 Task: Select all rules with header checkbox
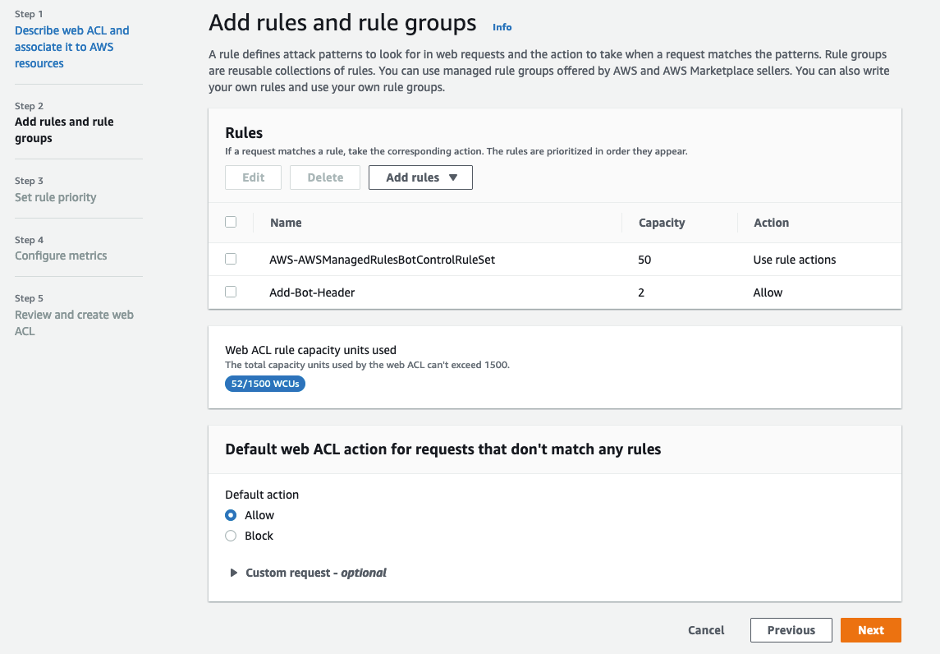[x=232, y=222]
